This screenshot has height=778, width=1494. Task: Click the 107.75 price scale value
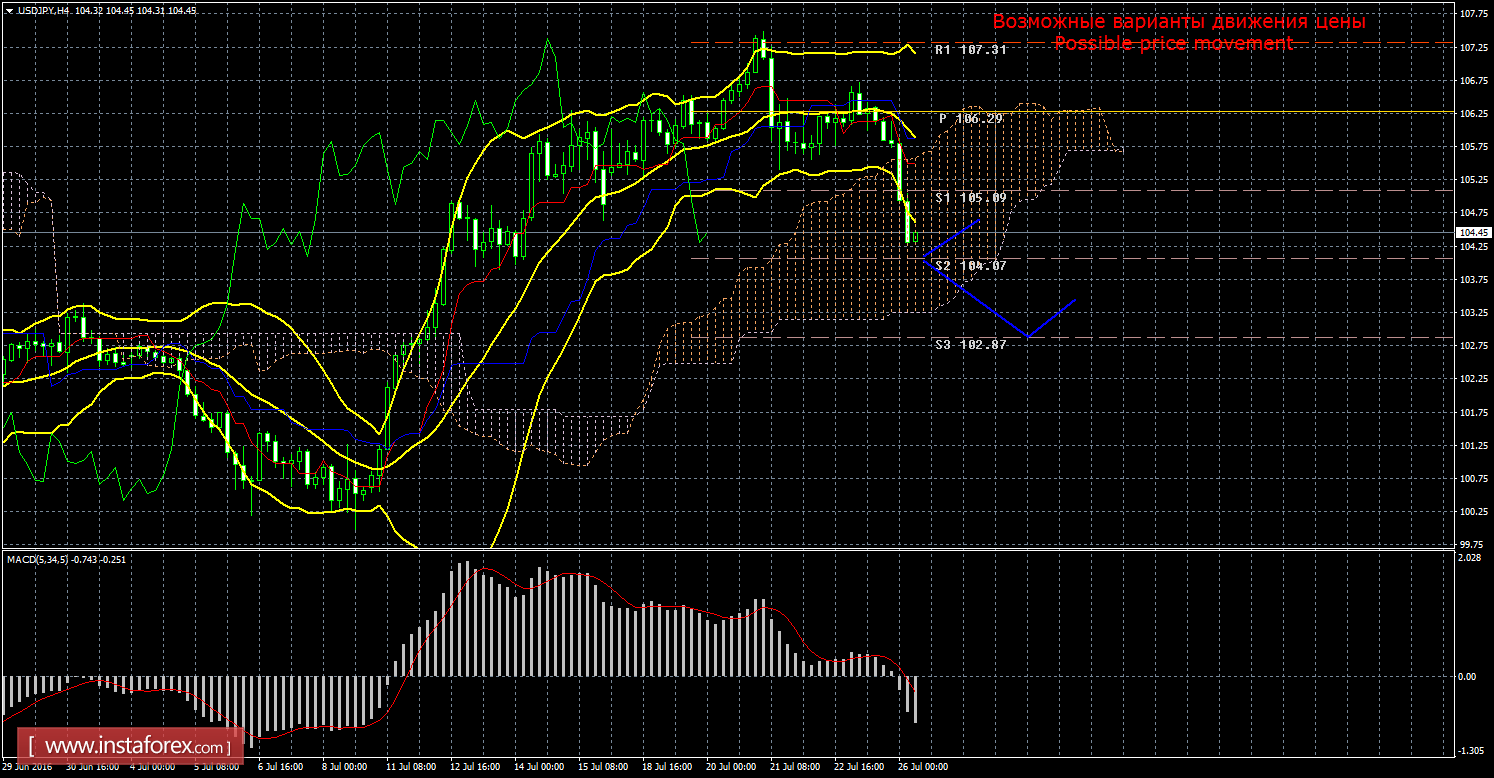click(1473, 14)
